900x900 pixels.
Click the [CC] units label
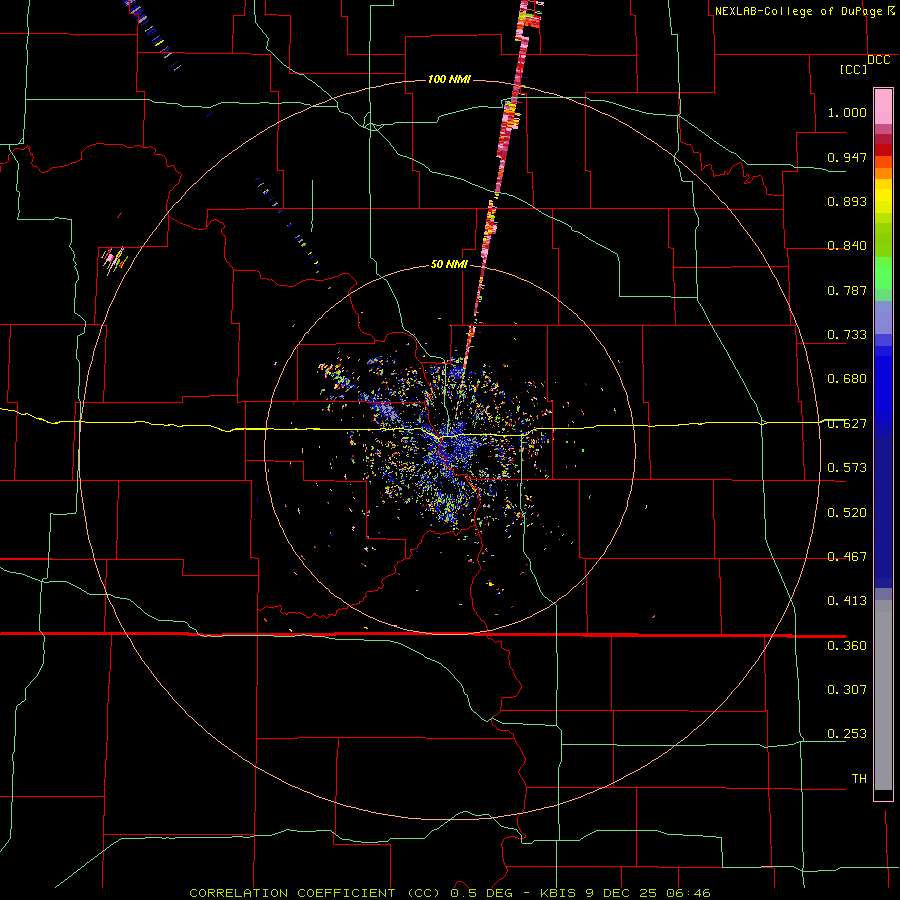[x=854, y=69]
